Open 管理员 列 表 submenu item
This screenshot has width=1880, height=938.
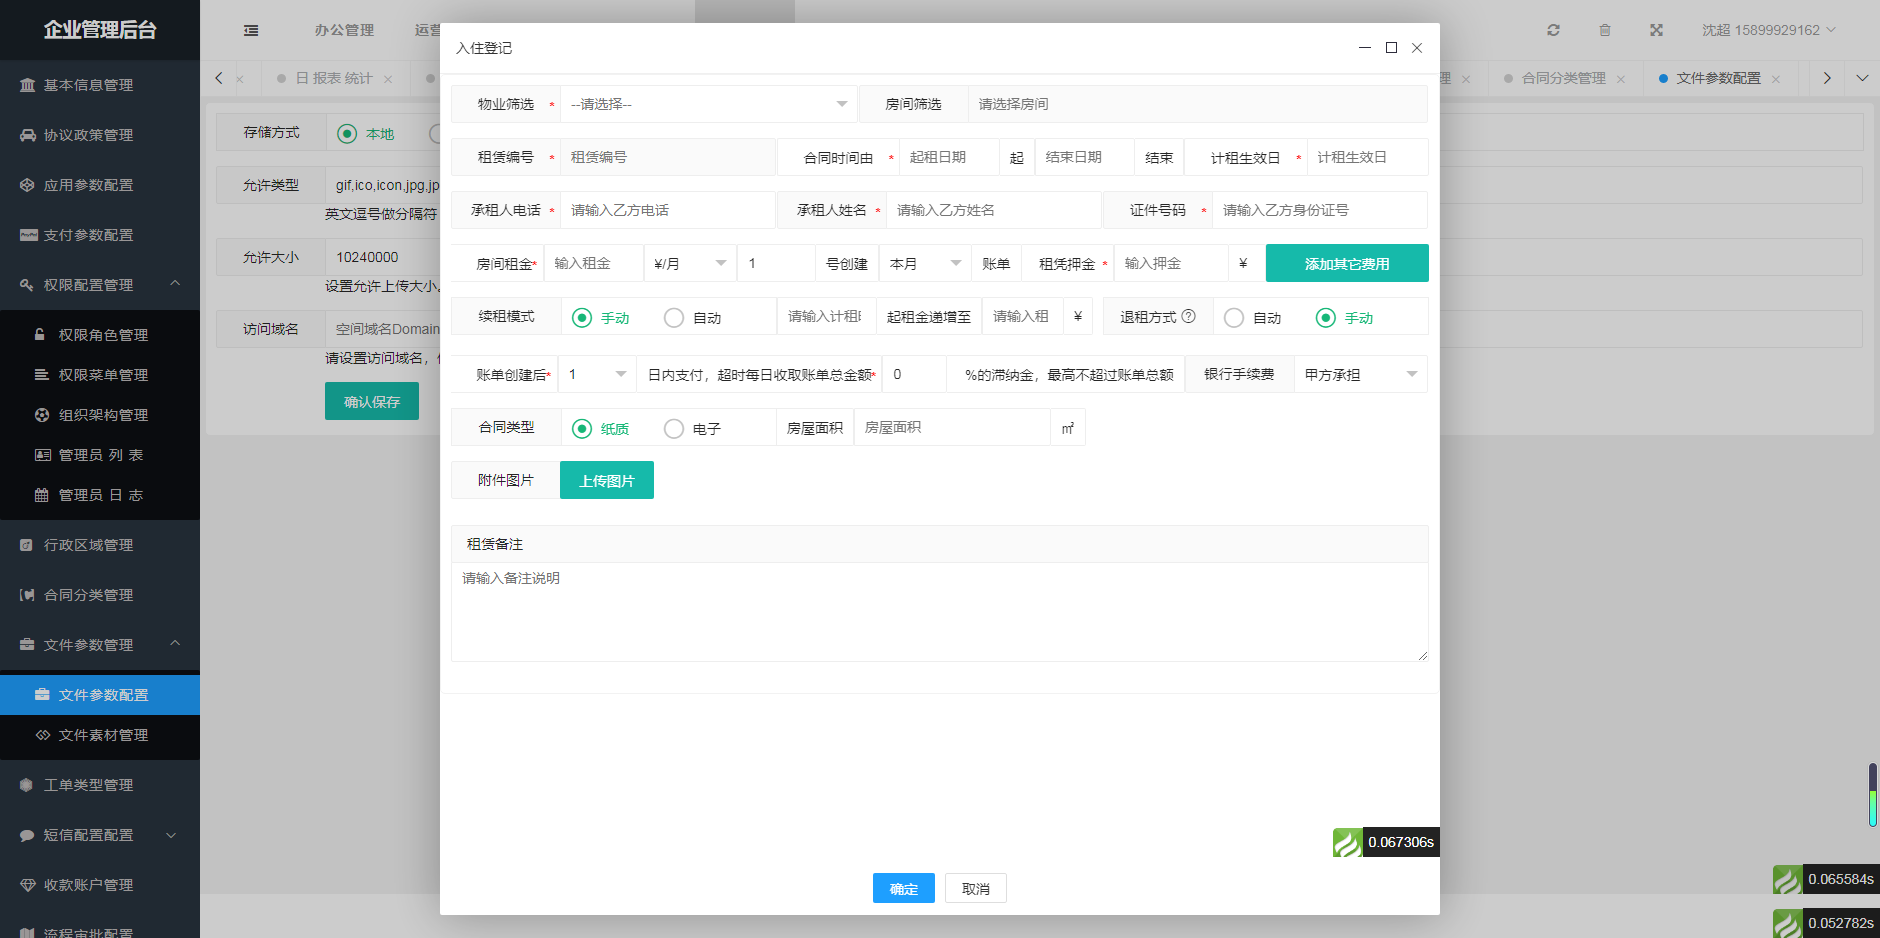(100, 455)
